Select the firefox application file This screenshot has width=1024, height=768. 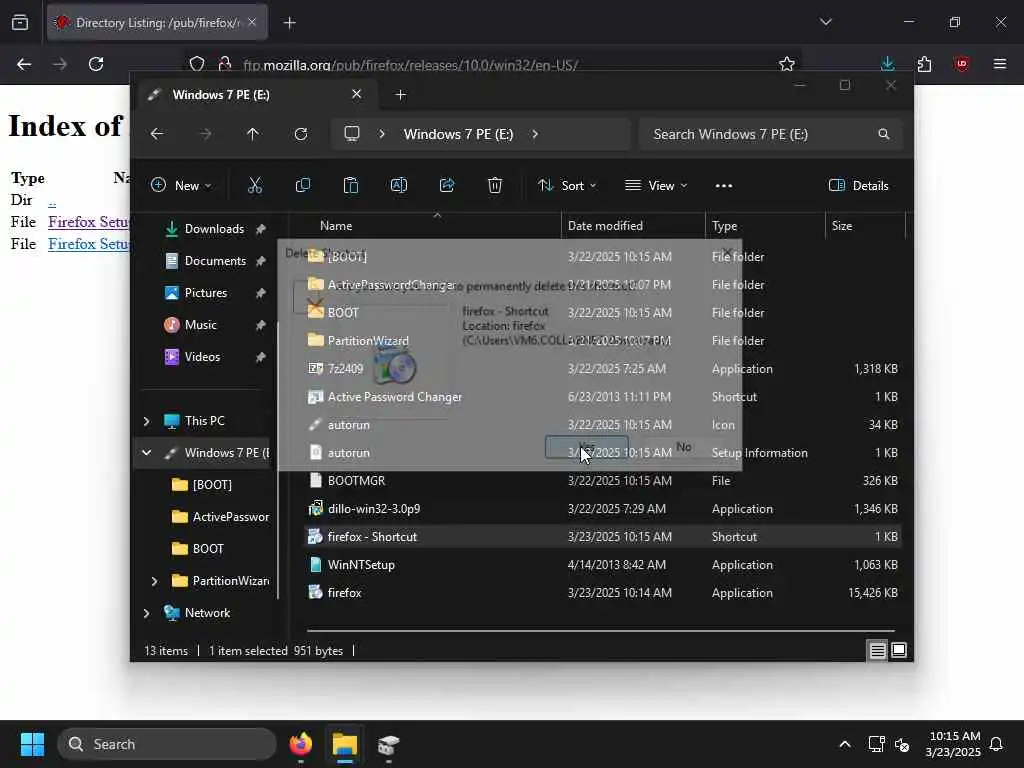coord(603,593)
